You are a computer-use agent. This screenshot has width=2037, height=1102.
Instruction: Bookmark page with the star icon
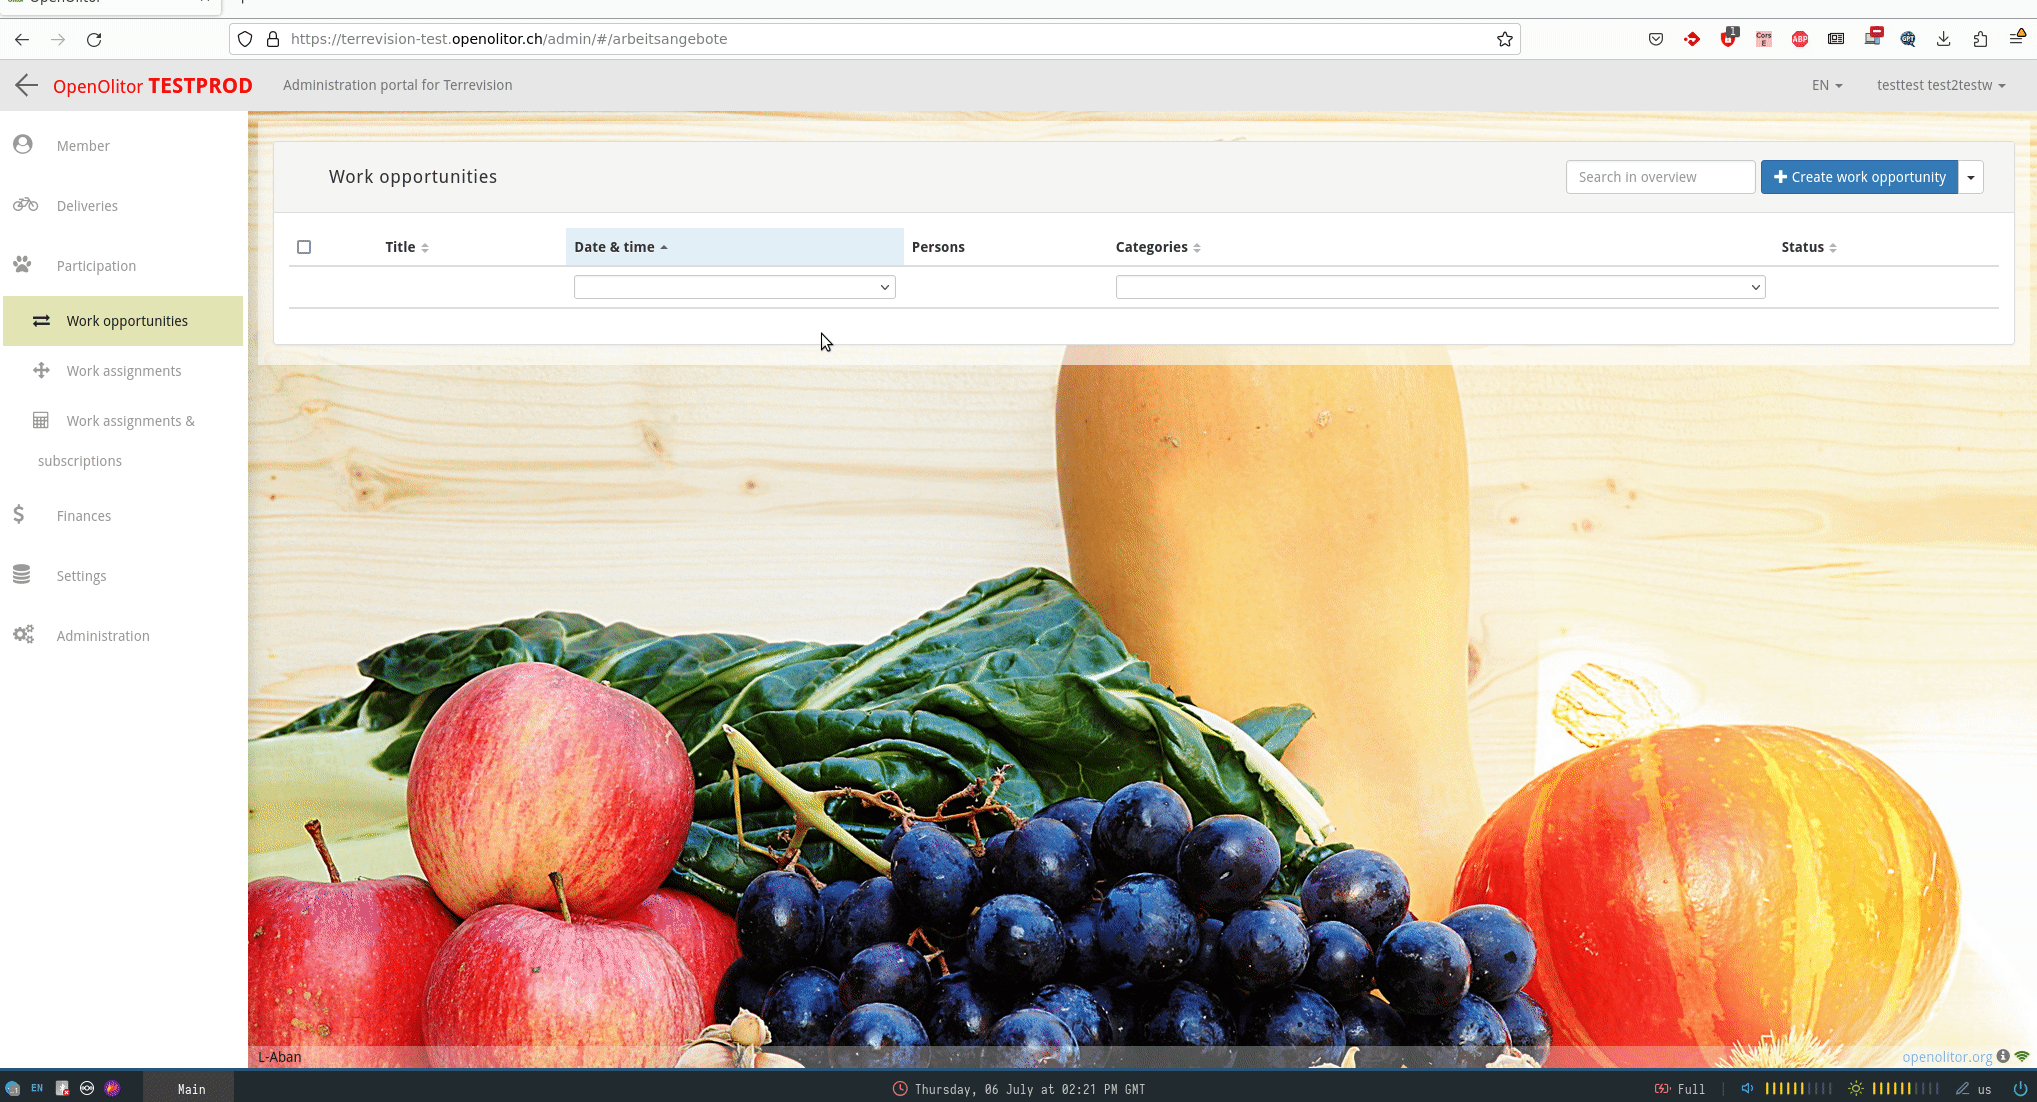[x=1504, y=39]
